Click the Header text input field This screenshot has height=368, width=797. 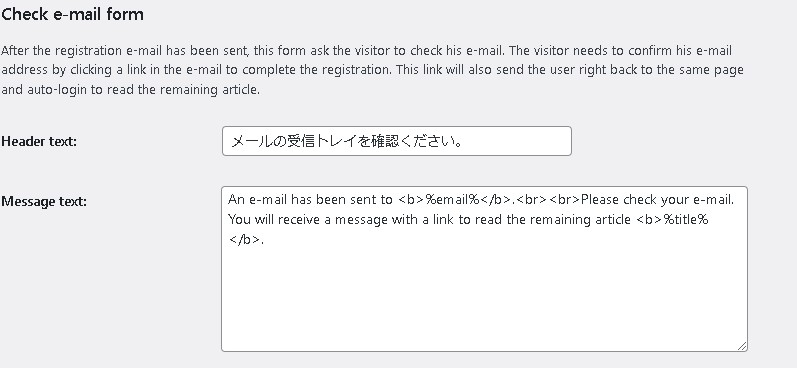click(396, 141)
